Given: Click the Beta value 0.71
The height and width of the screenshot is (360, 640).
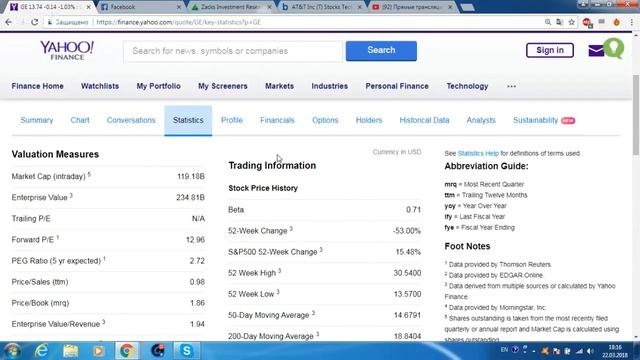Looking at the screenshot, I should coord(413,210).
